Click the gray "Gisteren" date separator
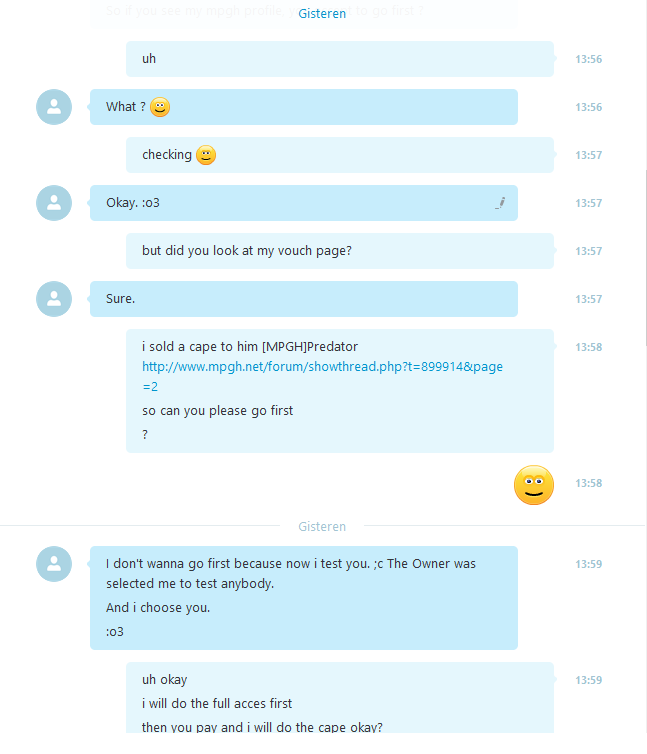647x754 pixels. [322, 527]
